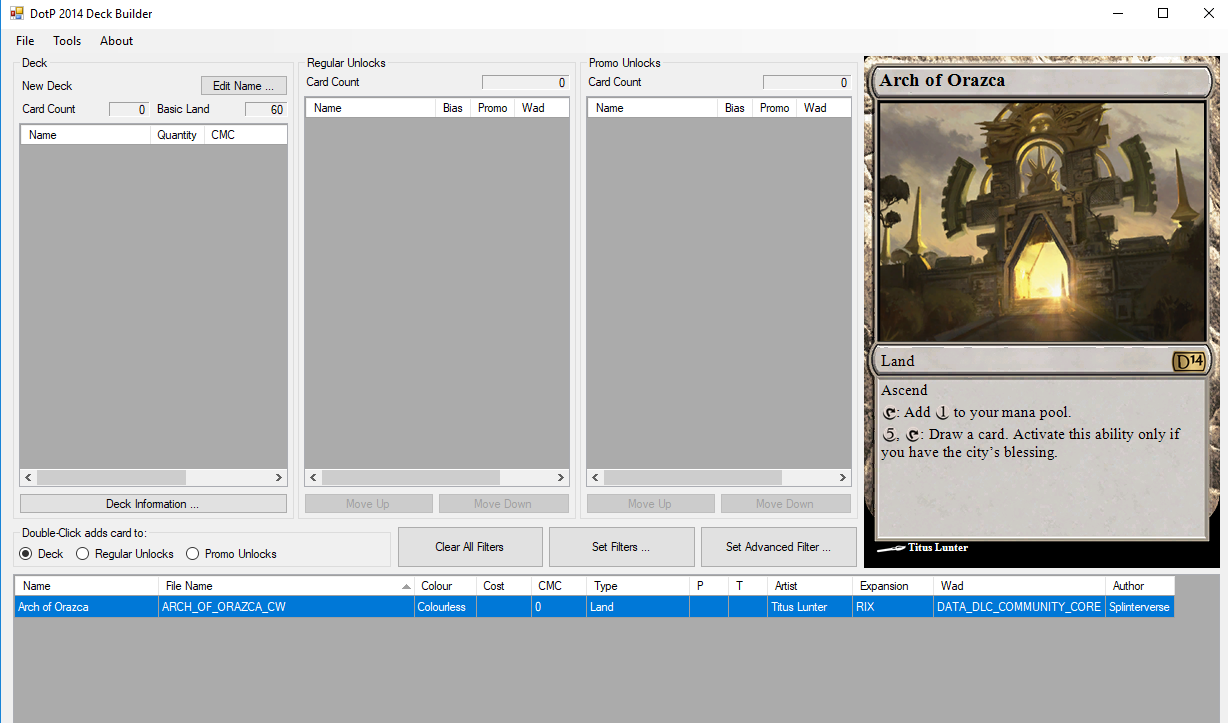The height and width of the screenshot is (723, 1228).
Task: Sort Promo Unlocks by Promo column
Action: (x=774, y=108)
